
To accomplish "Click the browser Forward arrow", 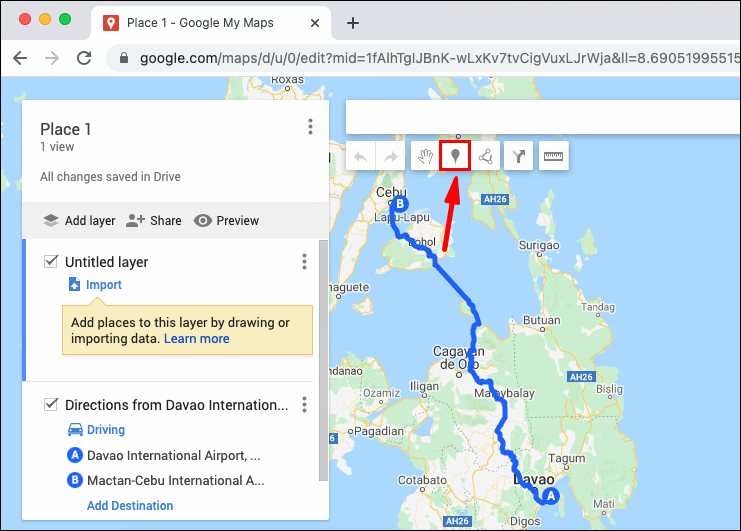I will pos(52,58).
